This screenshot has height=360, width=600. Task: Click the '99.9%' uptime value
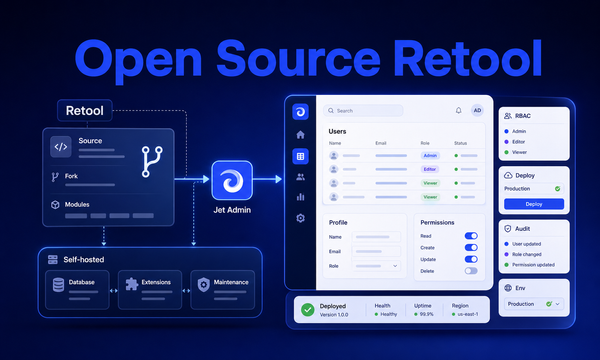(426, 314)
